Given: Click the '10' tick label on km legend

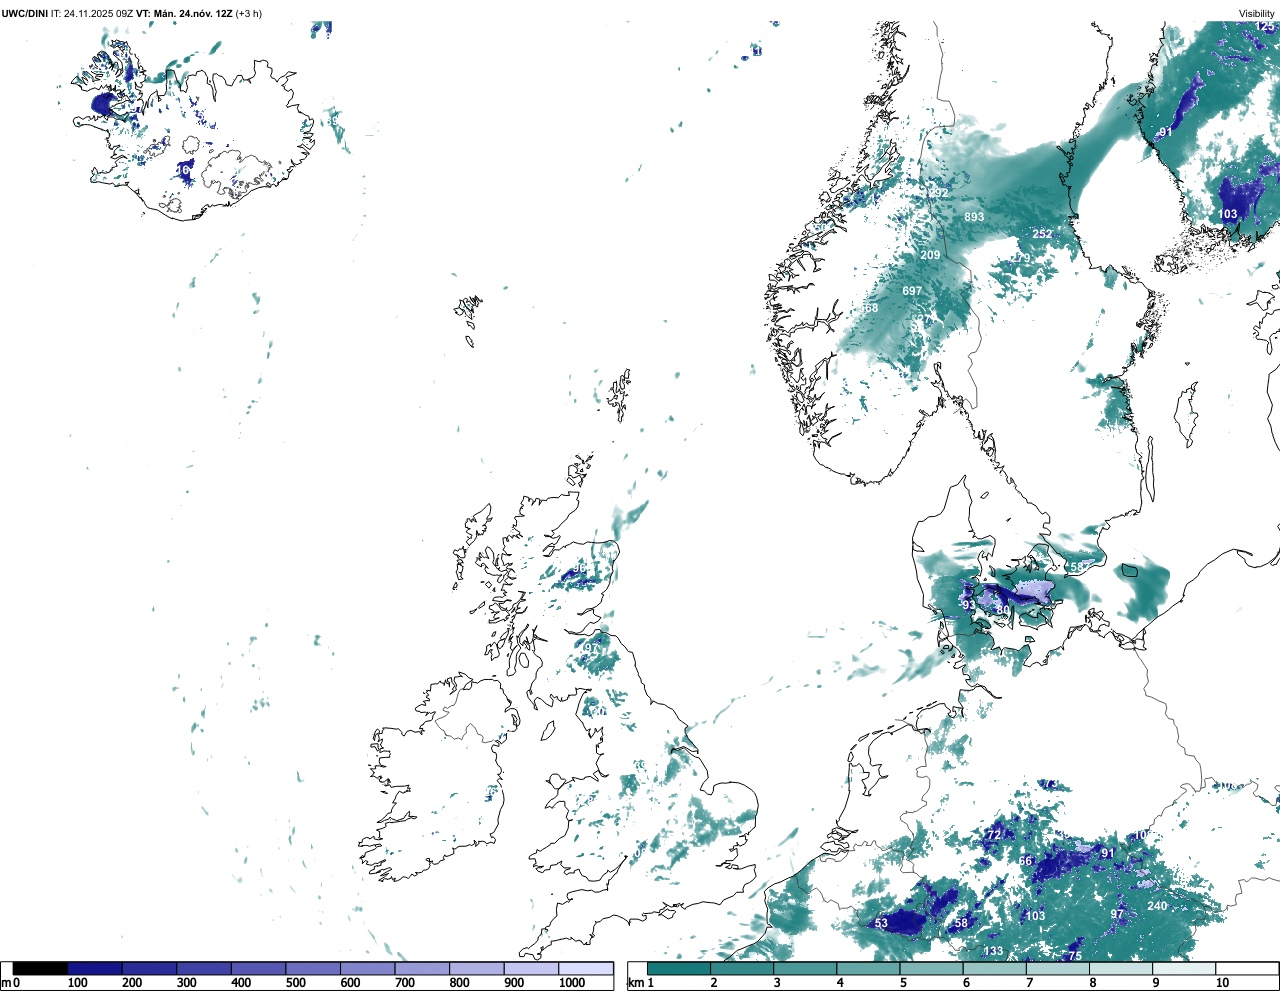Looking at the screenshot, I should [x=1222, y=983].
